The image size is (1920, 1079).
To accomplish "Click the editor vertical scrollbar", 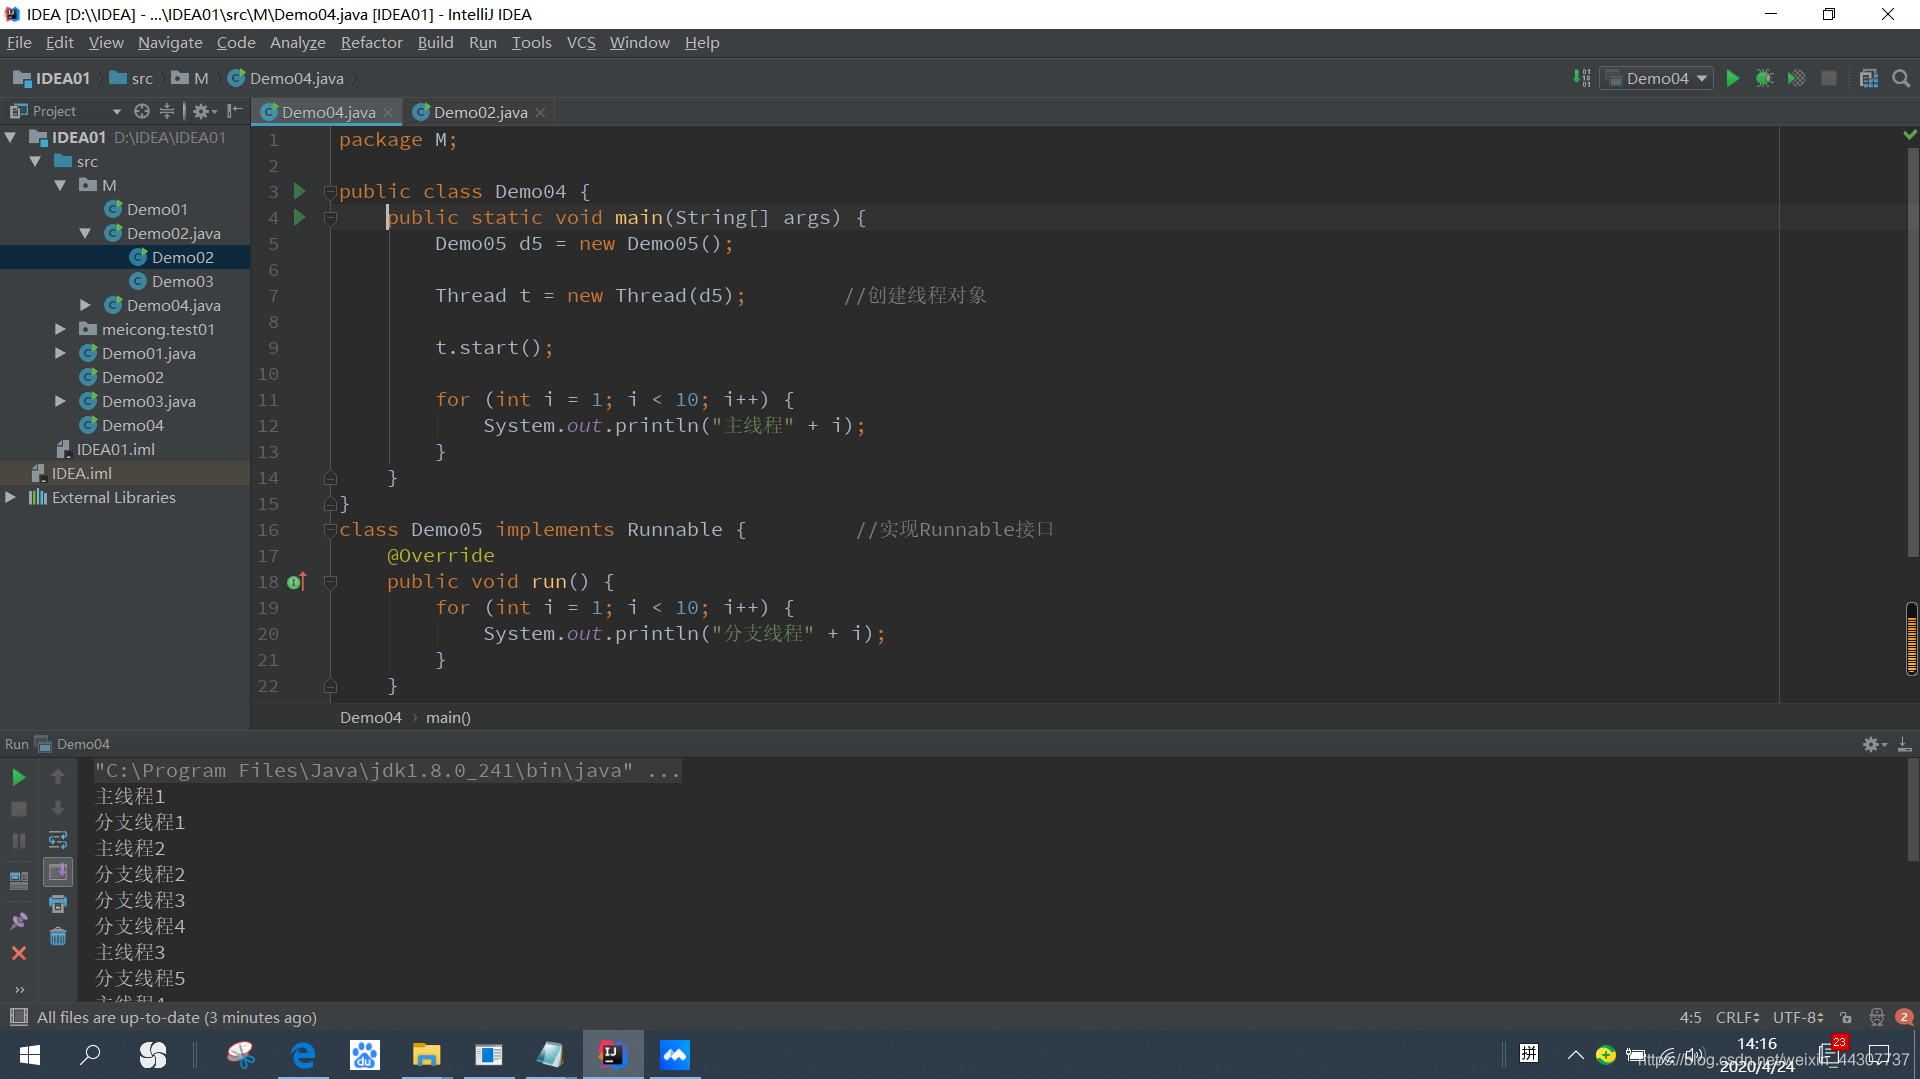I will tap(1912, 350).
